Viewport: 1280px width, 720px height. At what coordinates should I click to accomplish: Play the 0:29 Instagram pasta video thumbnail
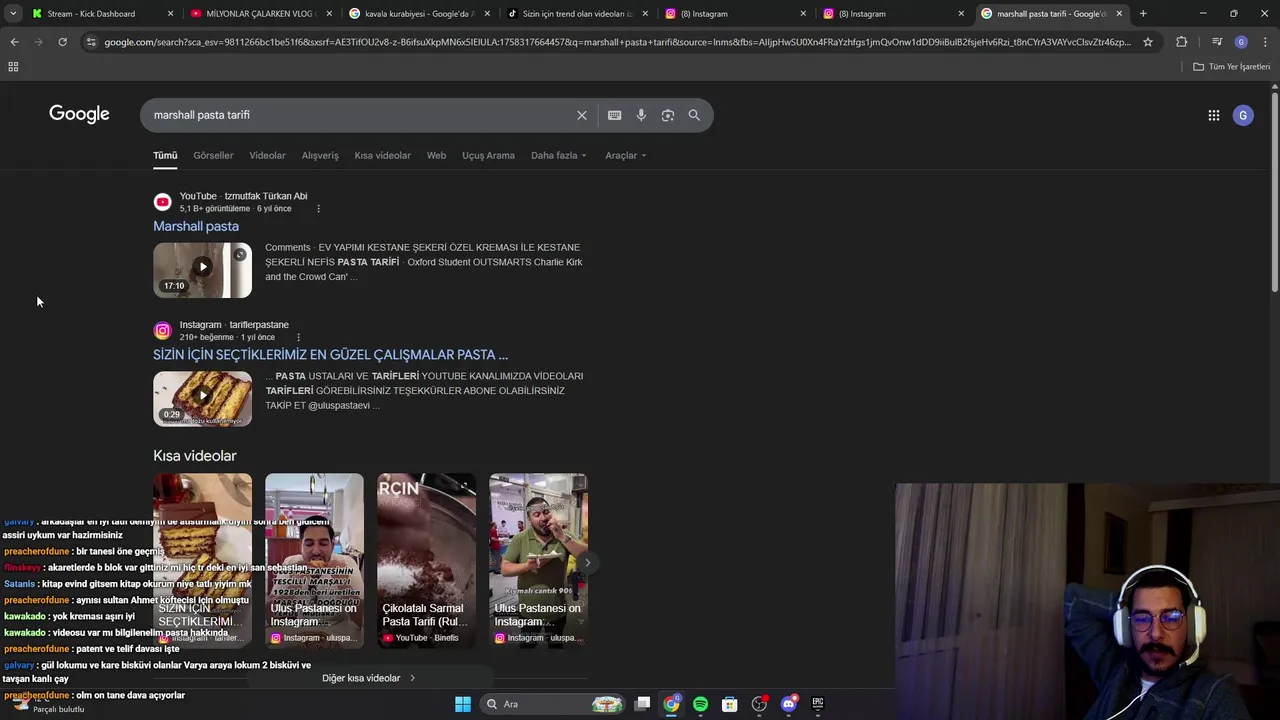[x=202, y=399]
